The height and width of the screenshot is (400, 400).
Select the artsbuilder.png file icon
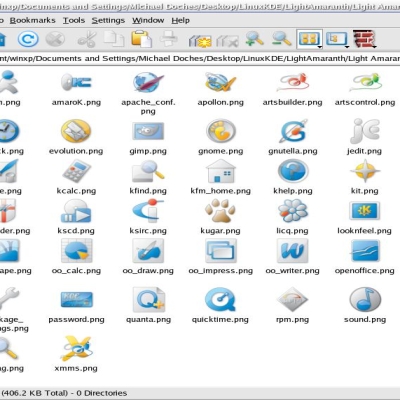pos(293,82)
